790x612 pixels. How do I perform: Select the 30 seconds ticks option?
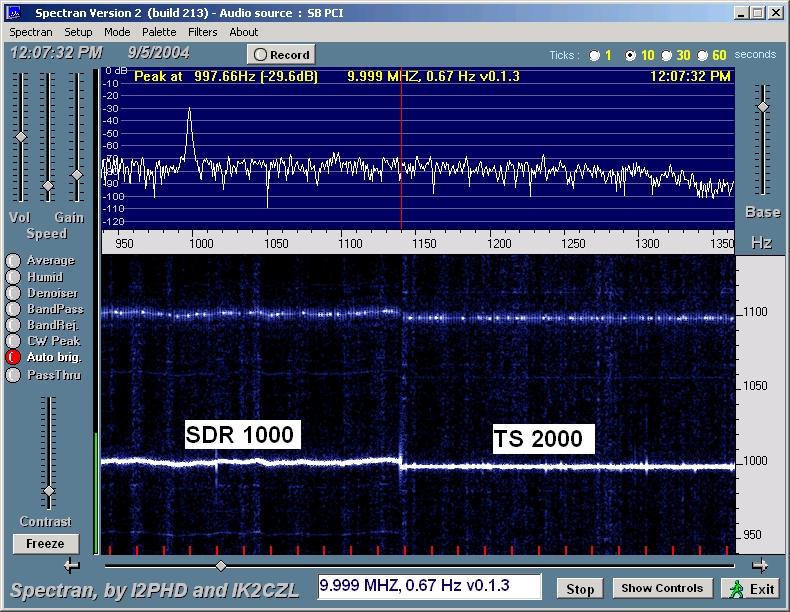pos(665,56)
